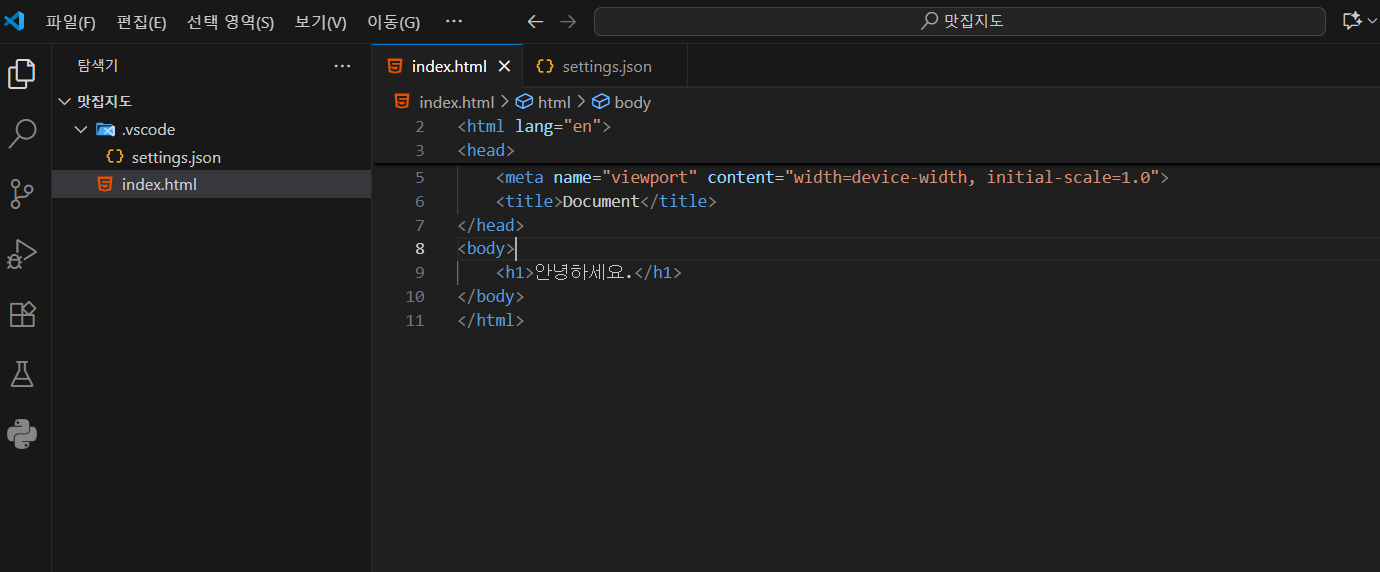Open the 선택 영역(S) menu

click(230, 22)
